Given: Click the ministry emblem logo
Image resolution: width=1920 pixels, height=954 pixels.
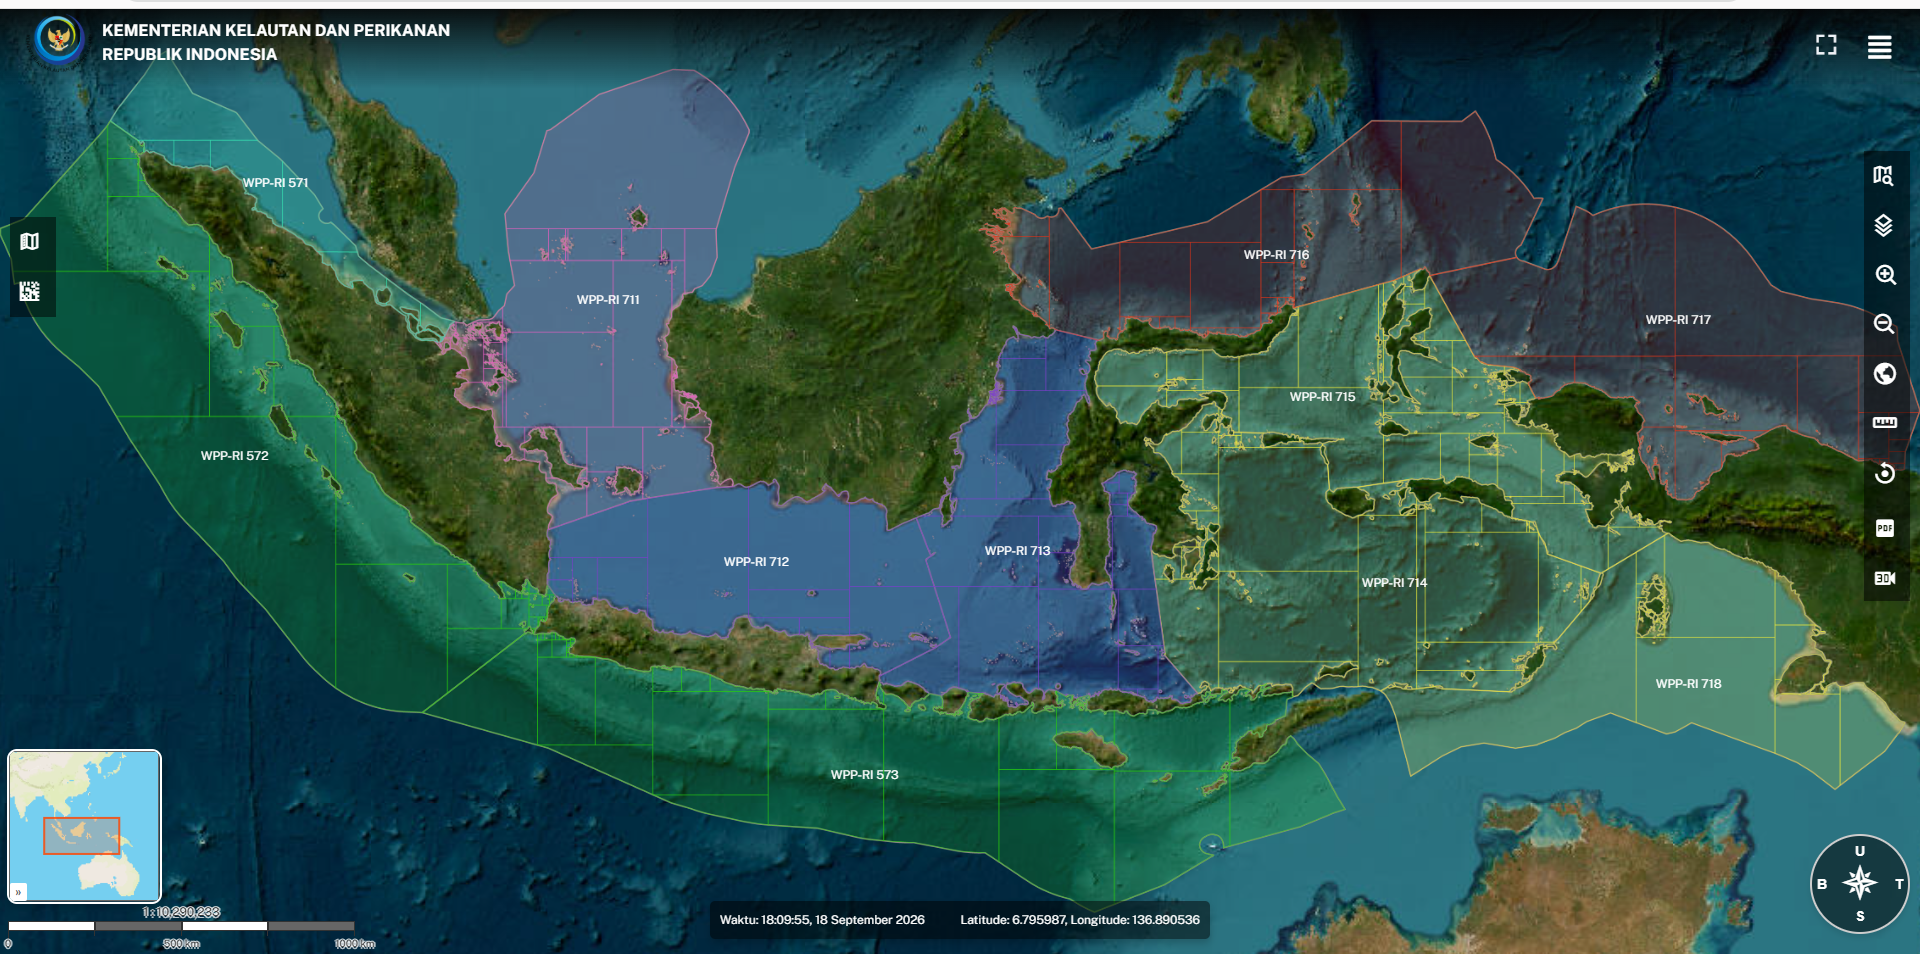Looking at the screenshot, I should tap(59, 40).
